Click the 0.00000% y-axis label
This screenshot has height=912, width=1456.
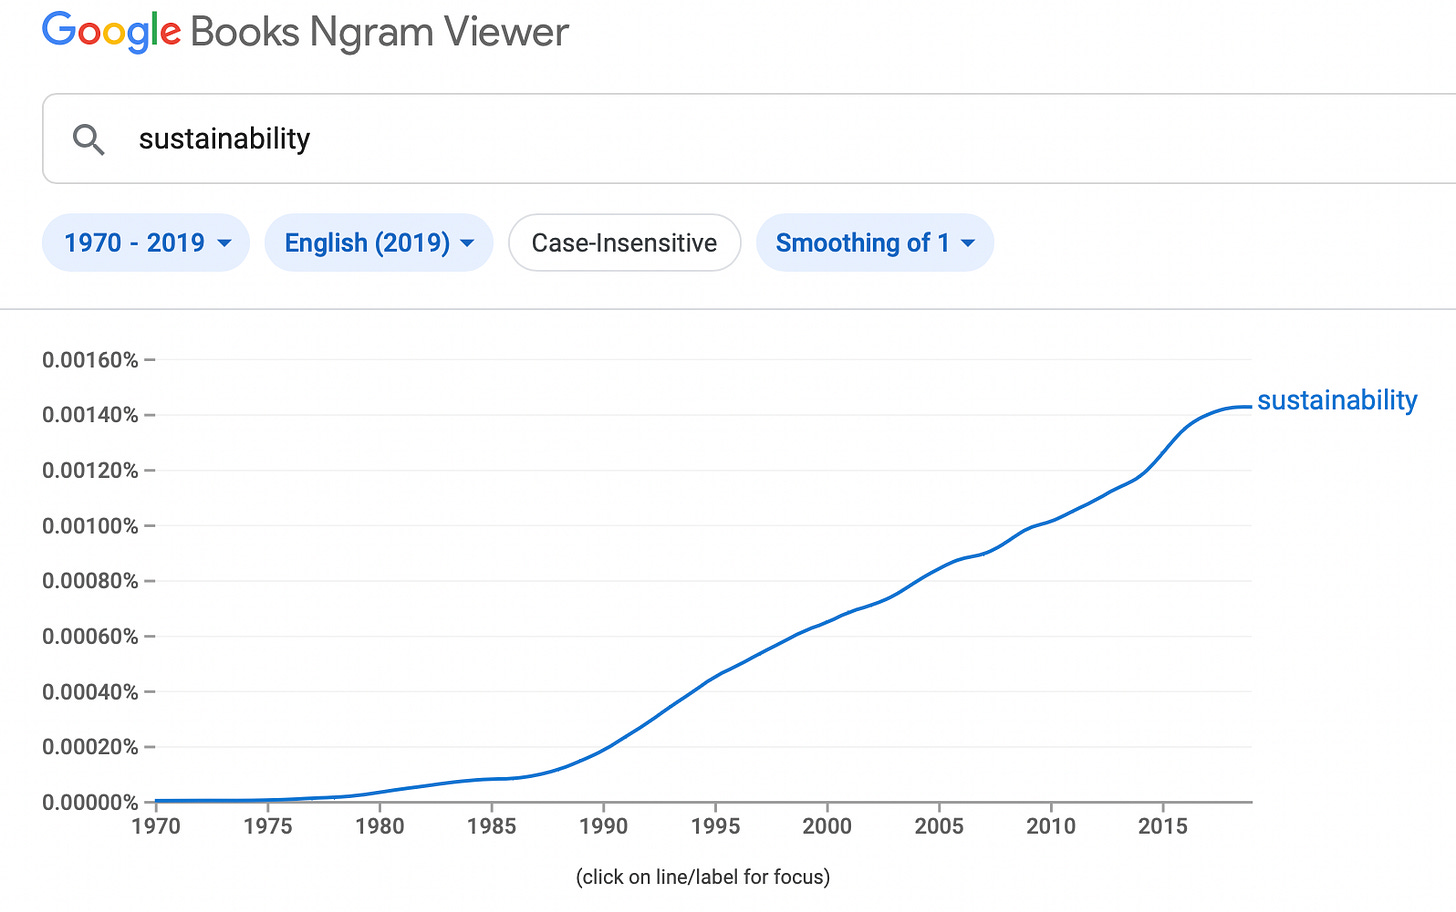tap(90, 802)
